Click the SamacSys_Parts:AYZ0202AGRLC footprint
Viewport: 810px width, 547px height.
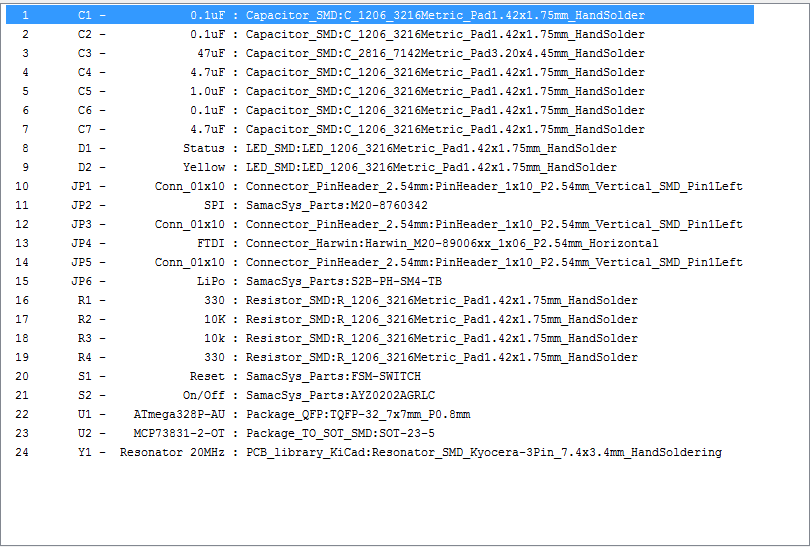(340, 395)
